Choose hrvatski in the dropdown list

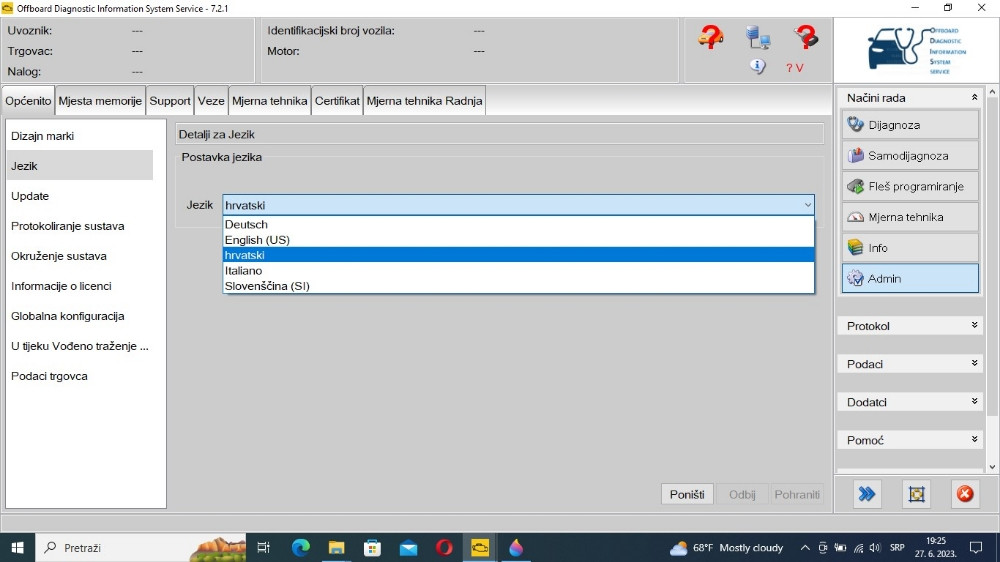pos(518,255)
